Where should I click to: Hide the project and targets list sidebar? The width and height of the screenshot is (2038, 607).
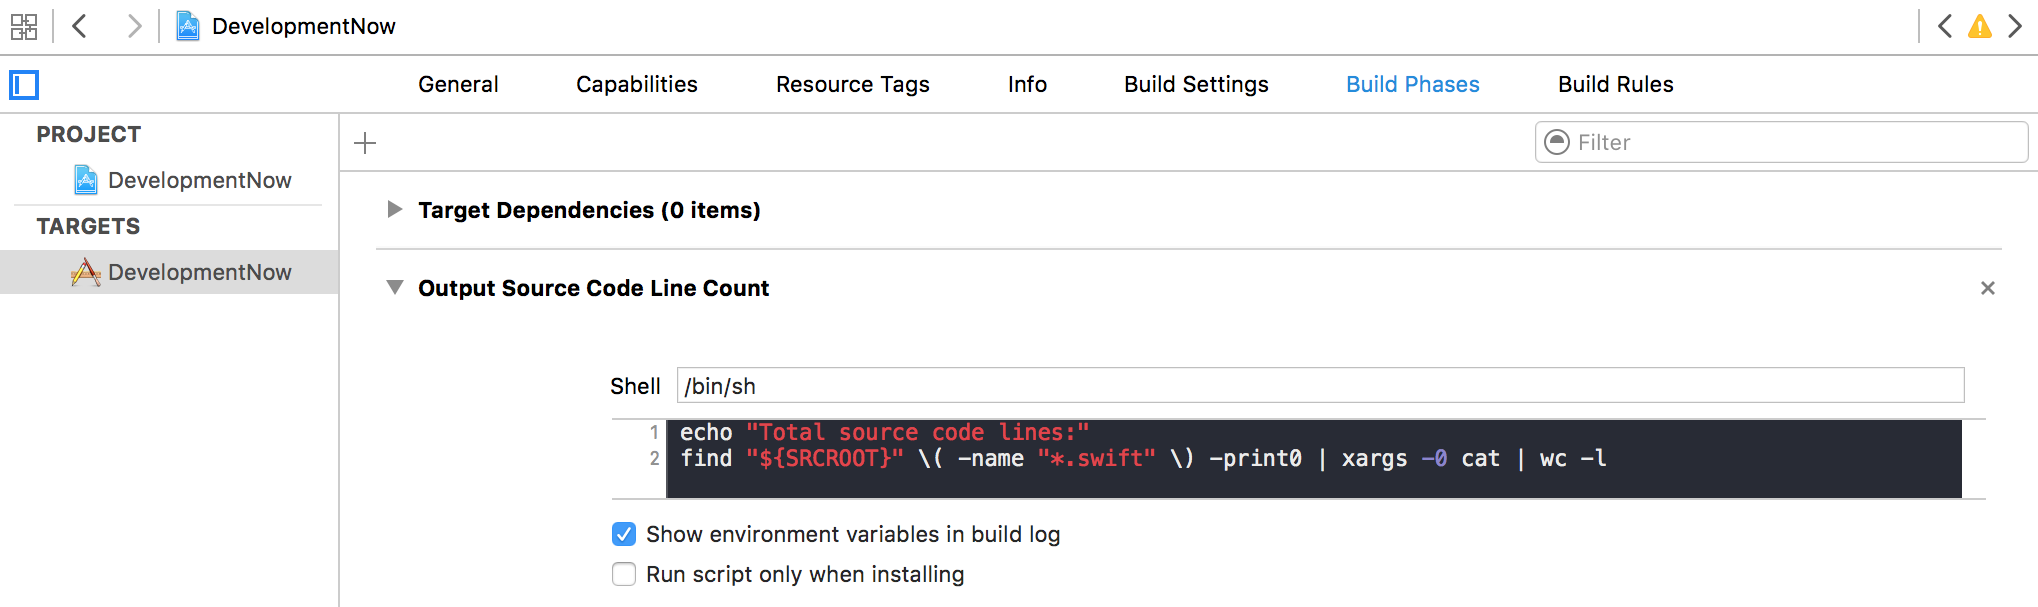point(24,85)
